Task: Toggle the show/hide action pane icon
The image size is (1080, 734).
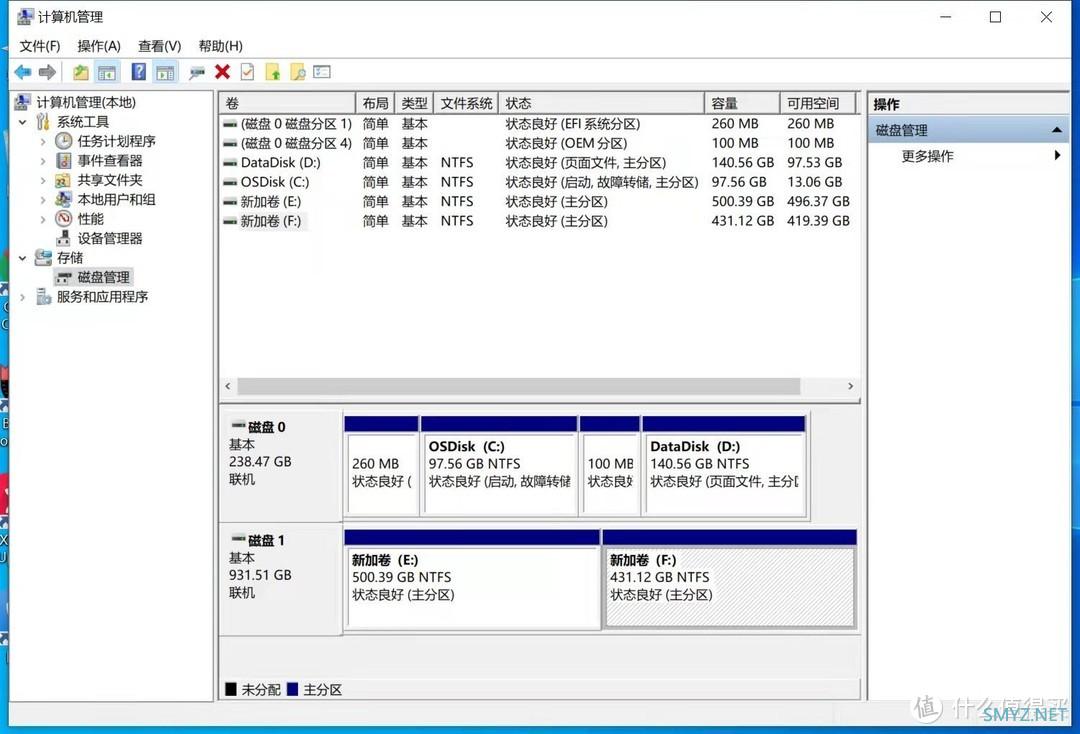Action: [165, 72]
